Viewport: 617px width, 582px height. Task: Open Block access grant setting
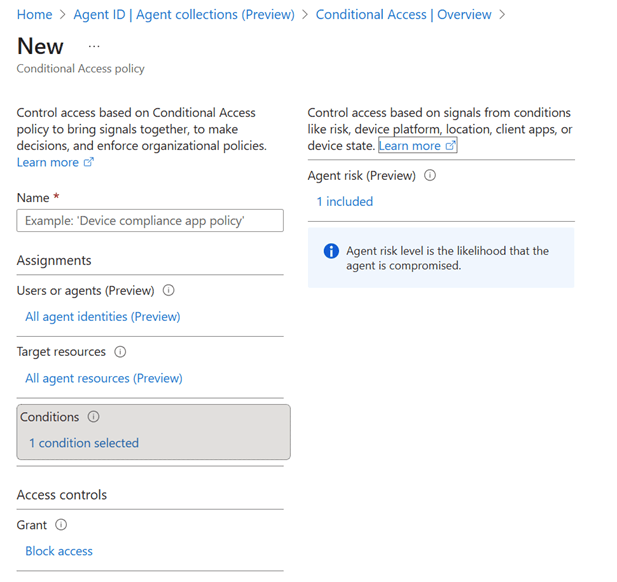(x=58, y=551)
